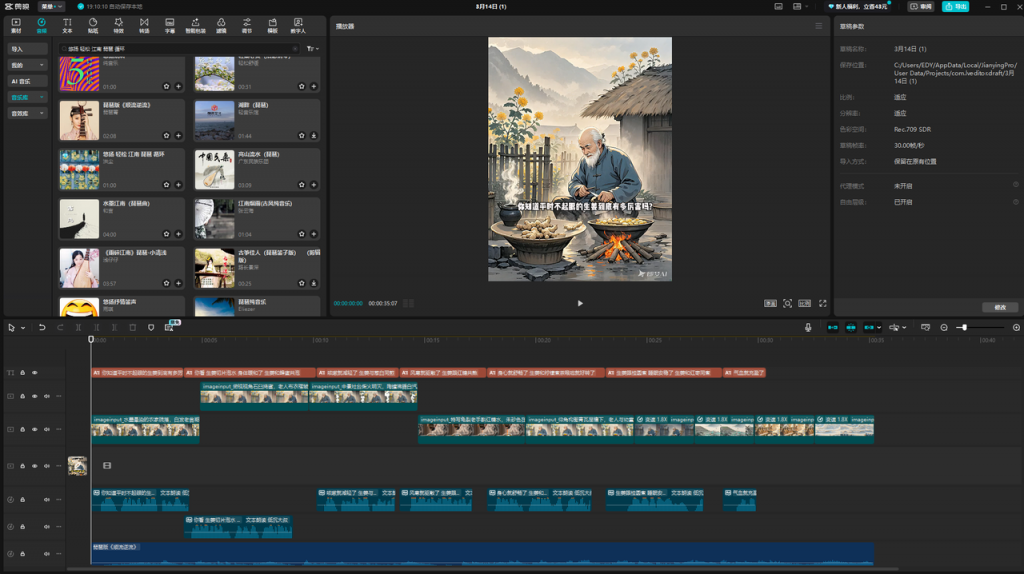Click the main track cover thumbnail
Screen dimensions: 1024x574
coord(78,466)
